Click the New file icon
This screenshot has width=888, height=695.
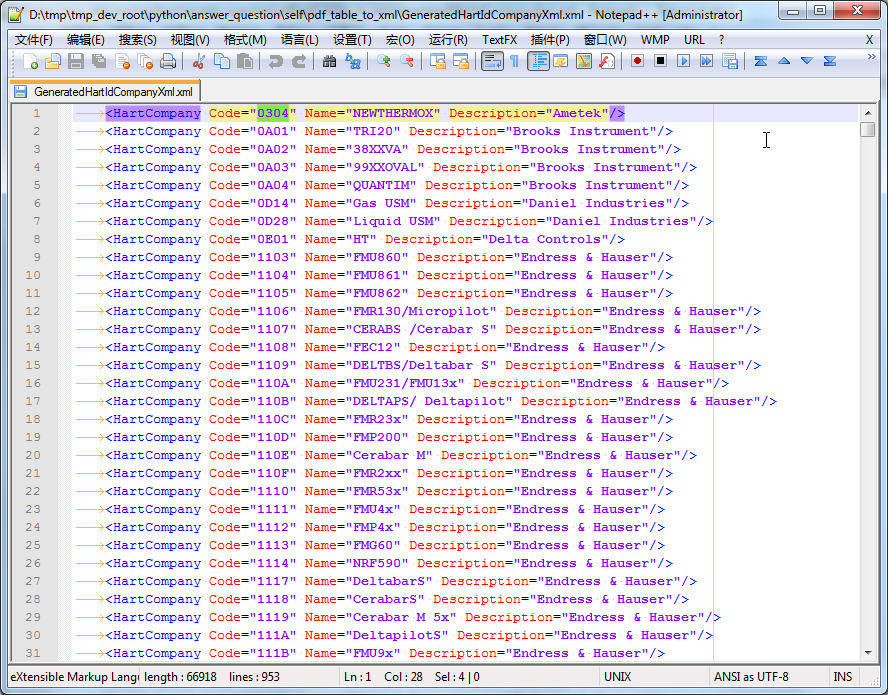pyautogui.click(x=30, y=62)
